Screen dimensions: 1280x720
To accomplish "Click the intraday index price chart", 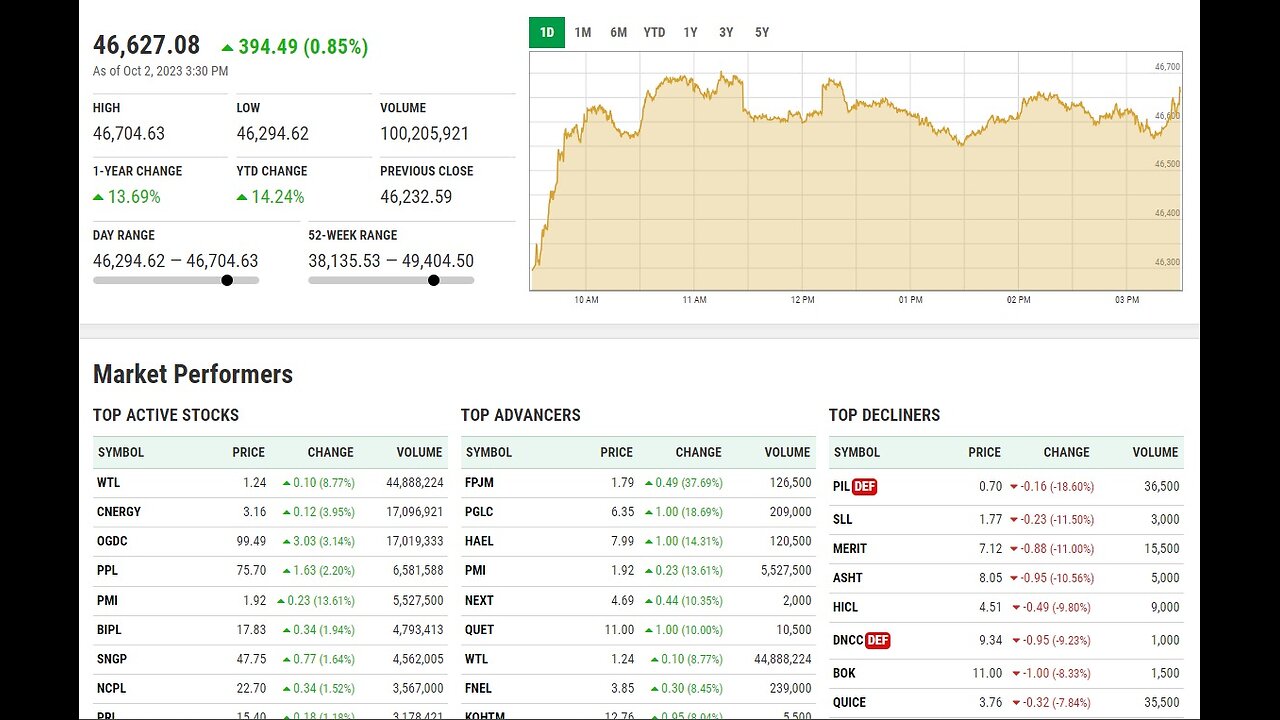I will point(856,171).
